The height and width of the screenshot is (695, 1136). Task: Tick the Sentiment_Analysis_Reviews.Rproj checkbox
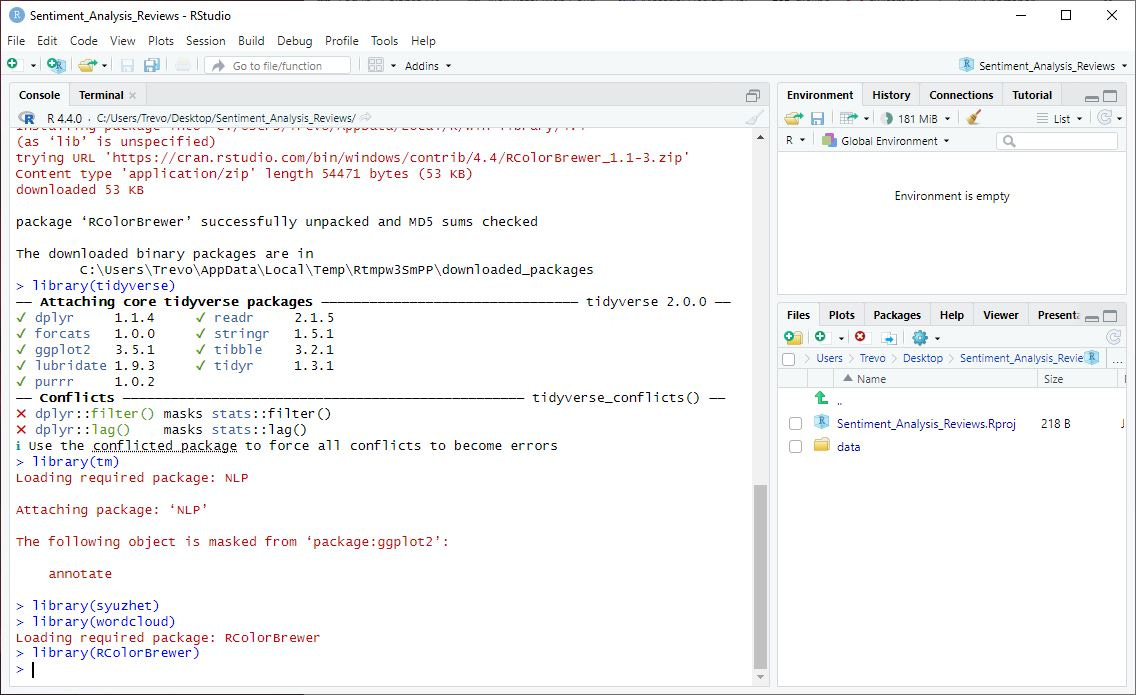click(x=795, y=424)
